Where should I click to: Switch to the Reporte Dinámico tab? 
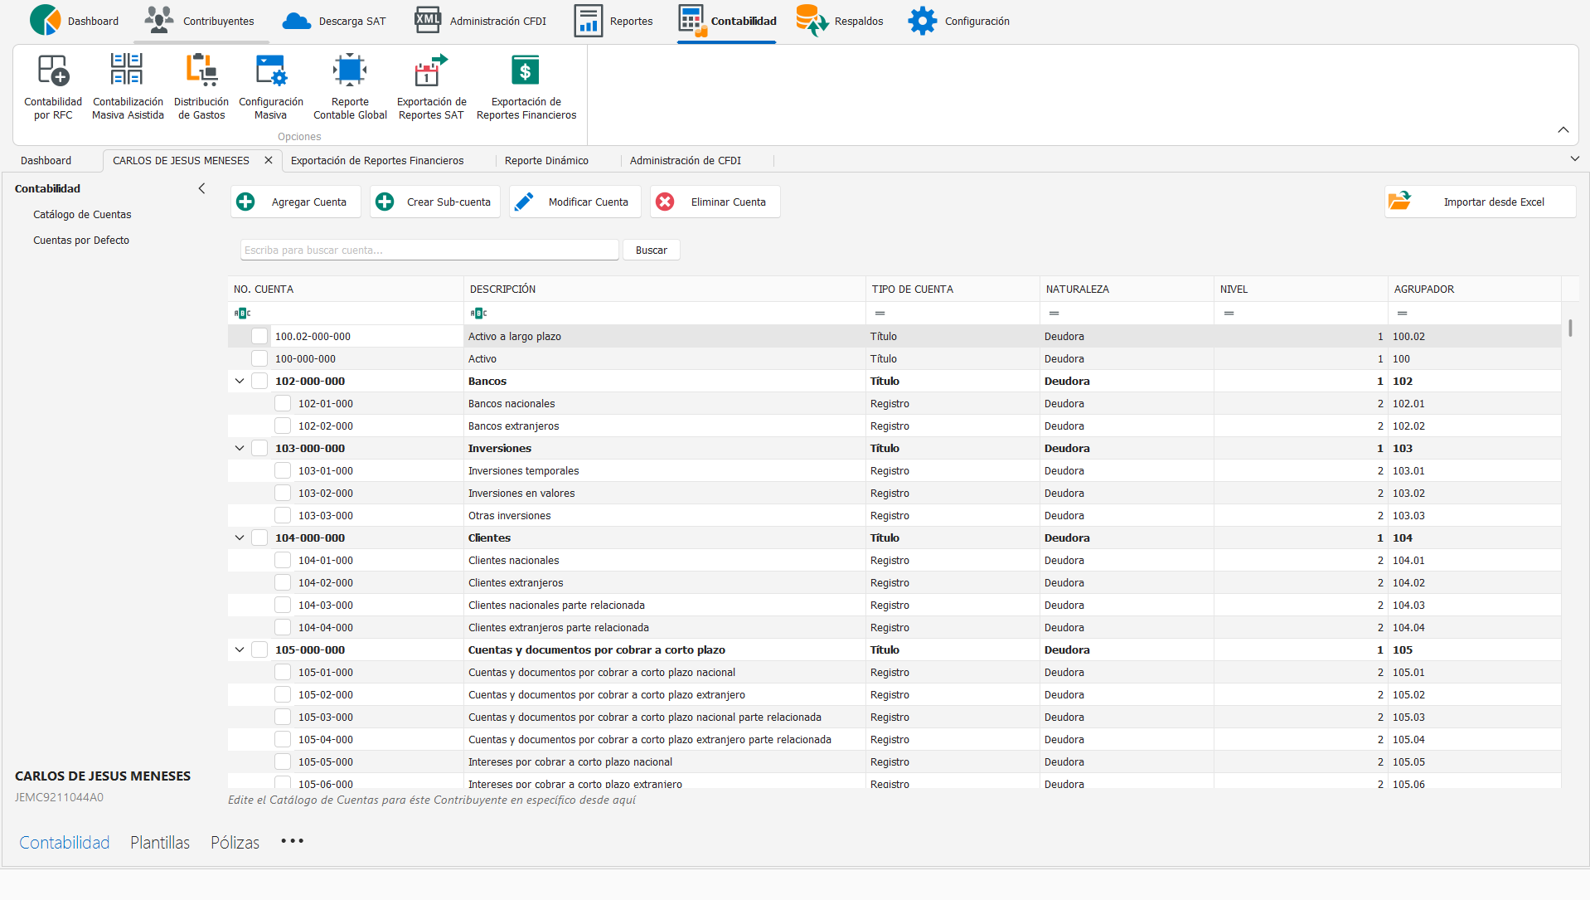546,160
